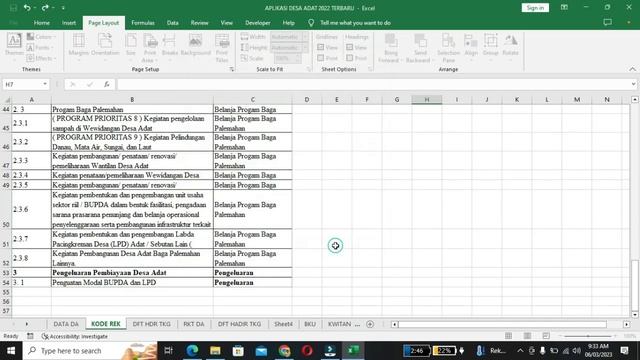
Task: Open Google Chrome from the taskbar
Action: 284,351
